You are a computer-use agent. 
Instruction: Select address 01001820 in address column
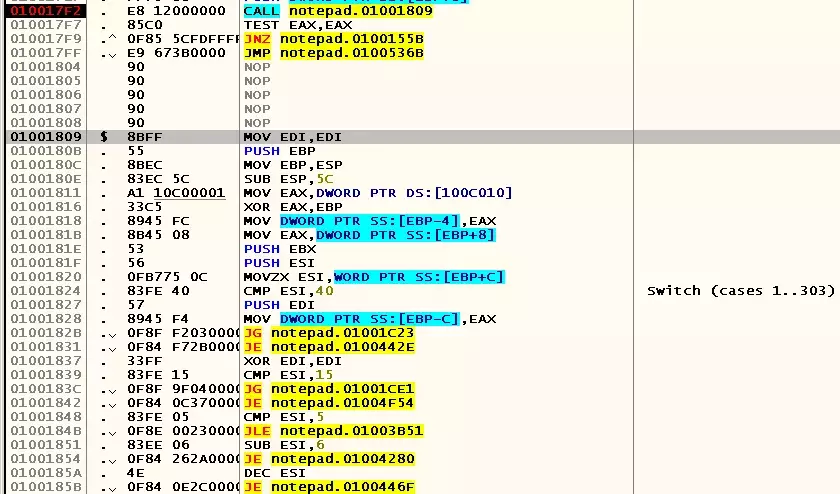tap(46, 276)
